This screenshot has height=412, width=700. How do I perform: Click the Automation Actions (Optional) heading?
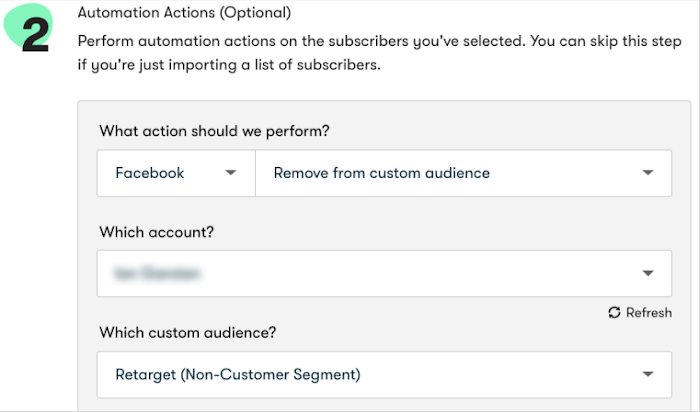click(x=184, y=14)
